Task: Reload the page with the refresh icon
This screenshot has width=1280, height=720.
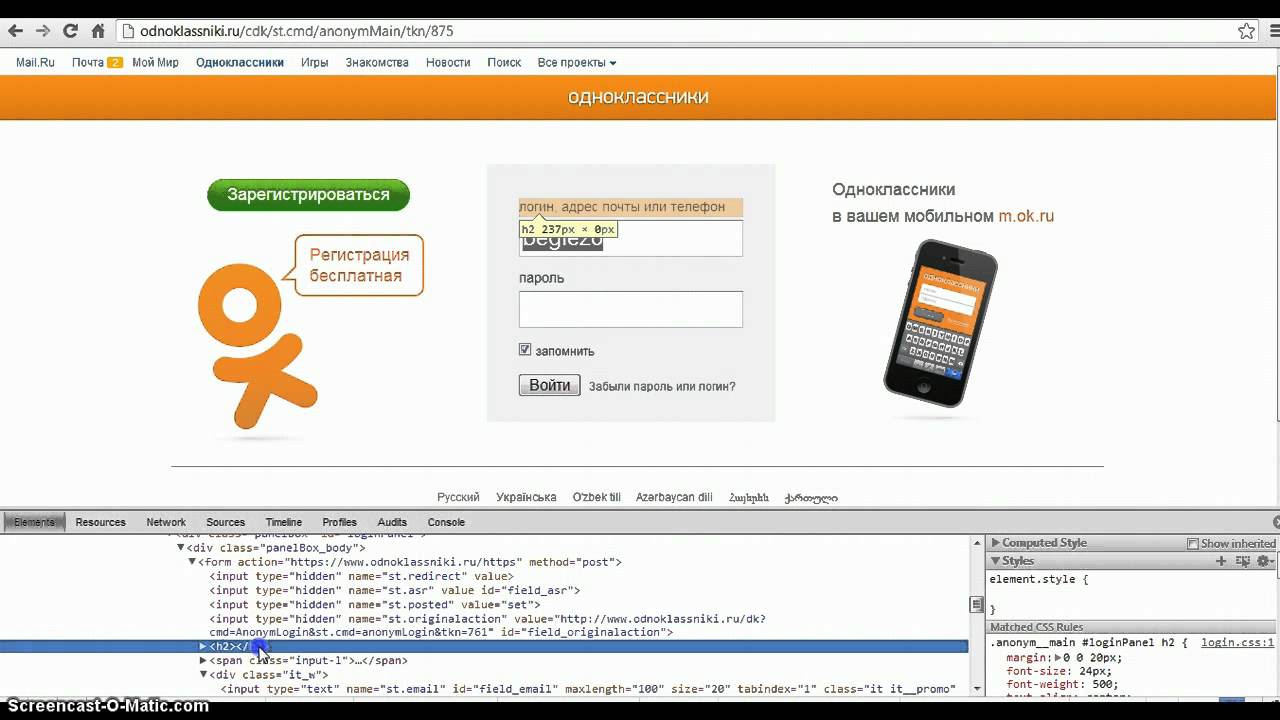Action: click(70, 31)
